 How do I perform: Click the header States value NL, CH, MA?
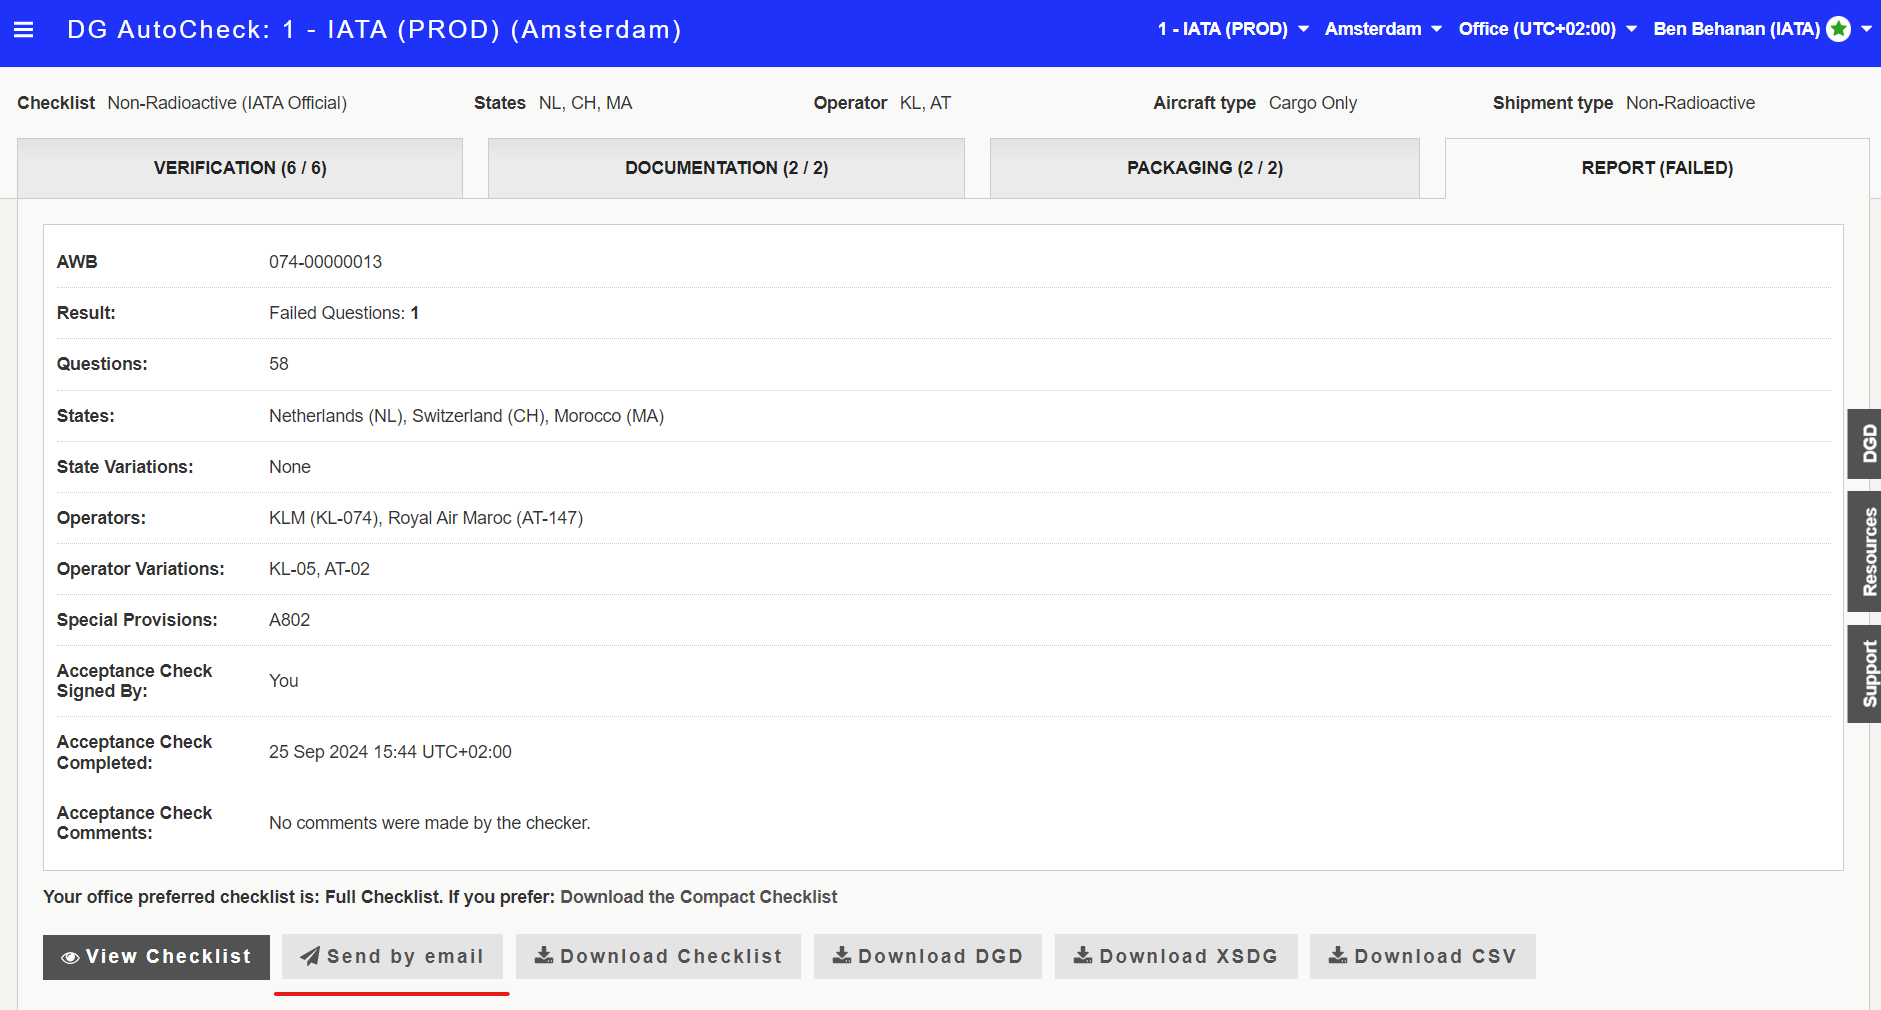[x=585, y=103]
